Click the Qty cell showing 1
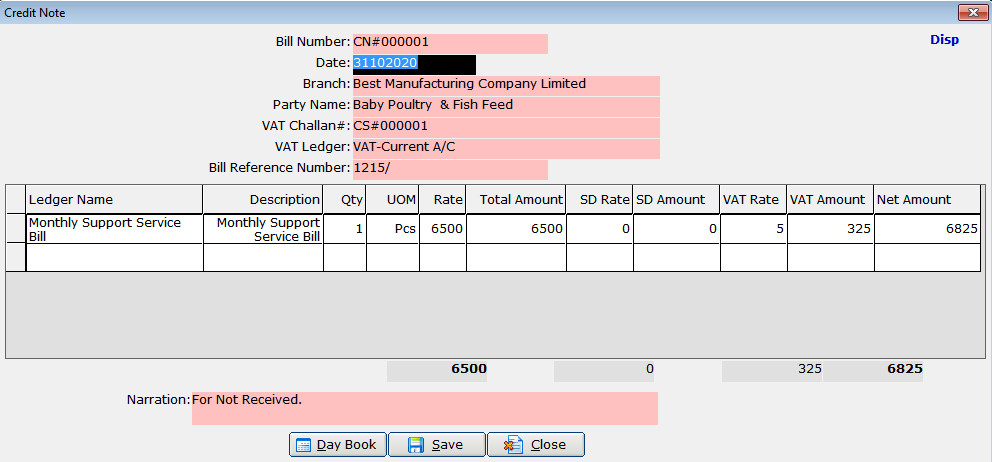Screen dimensions: 992x462 (345, 229)
